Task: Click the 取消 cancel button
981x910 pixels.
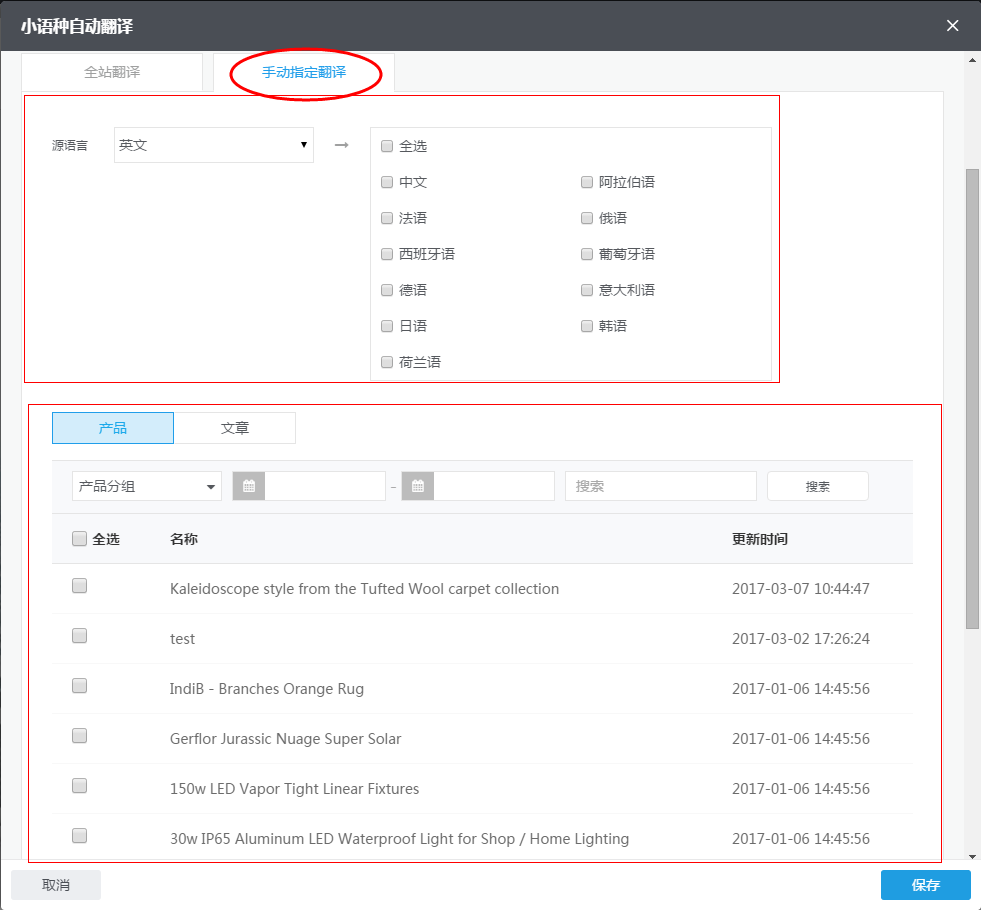Action: coord(56,885)
